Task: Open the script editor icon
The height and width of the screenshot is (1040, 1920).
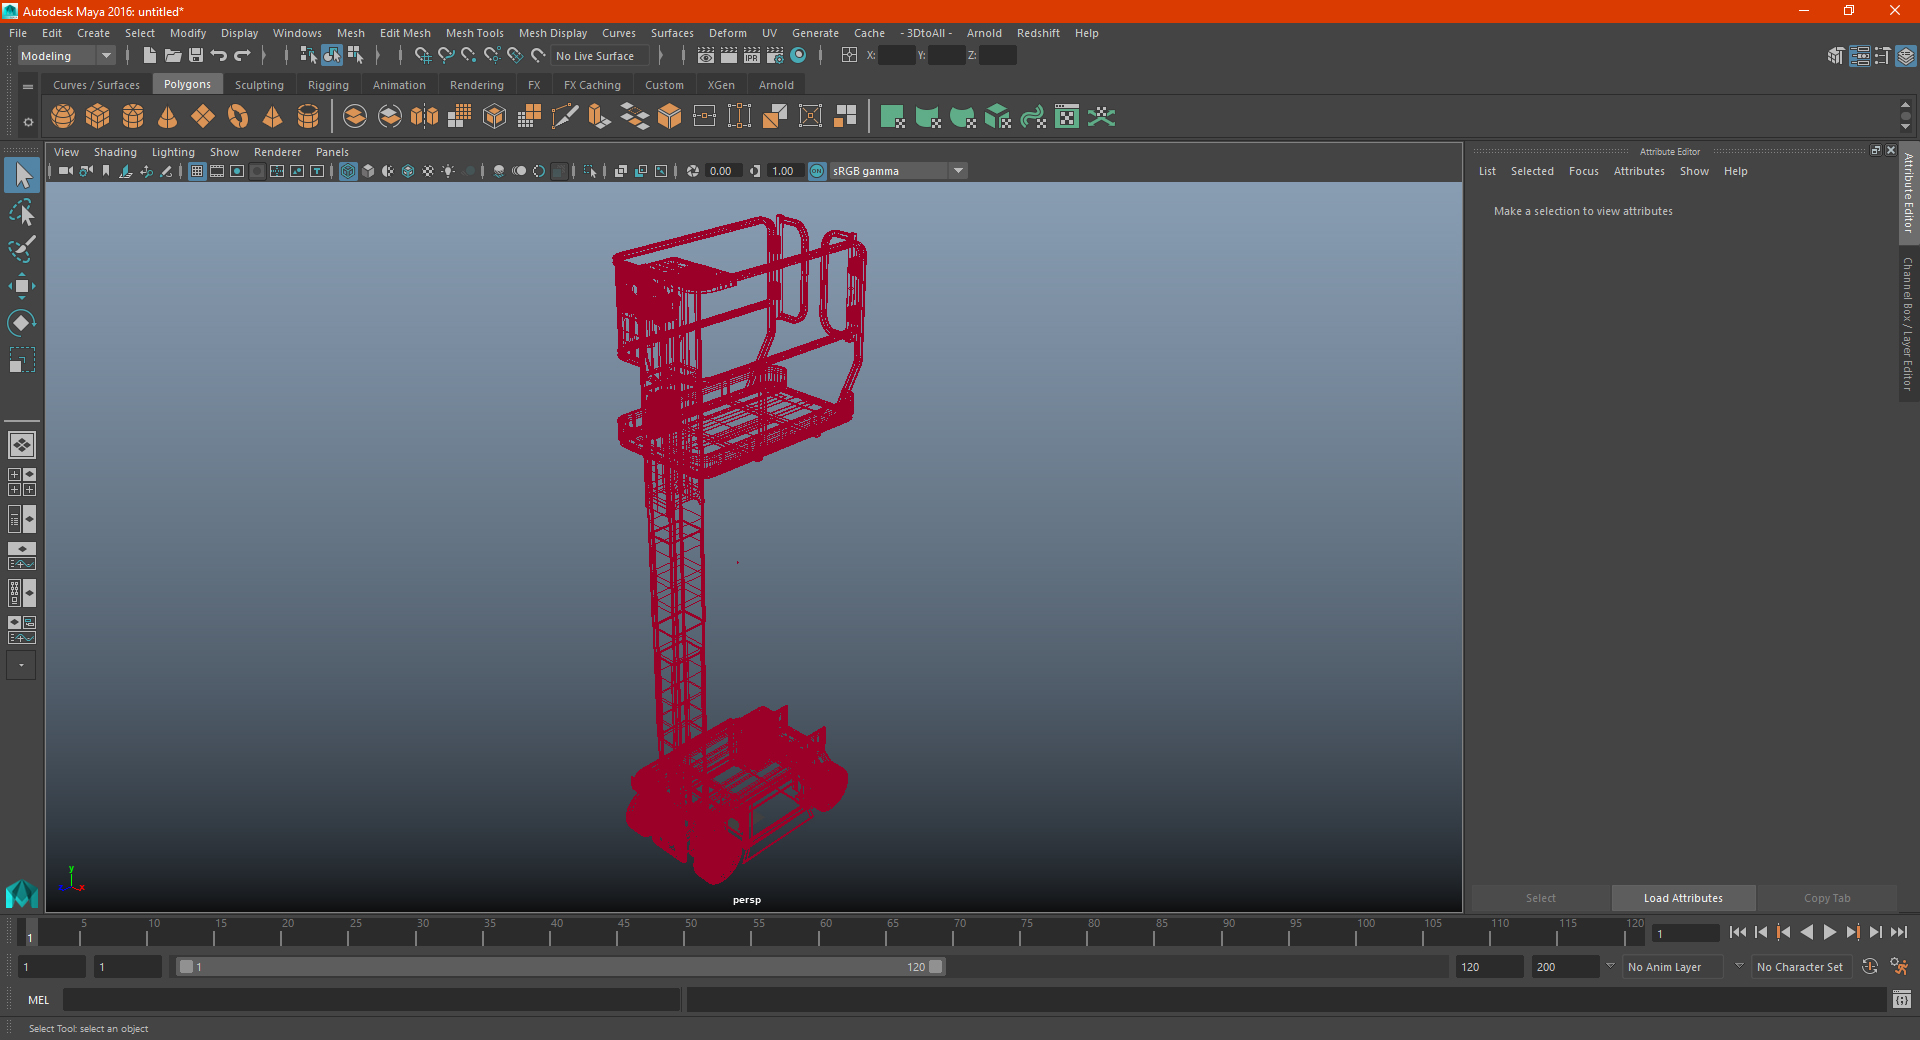Action: [1902, 1000]
